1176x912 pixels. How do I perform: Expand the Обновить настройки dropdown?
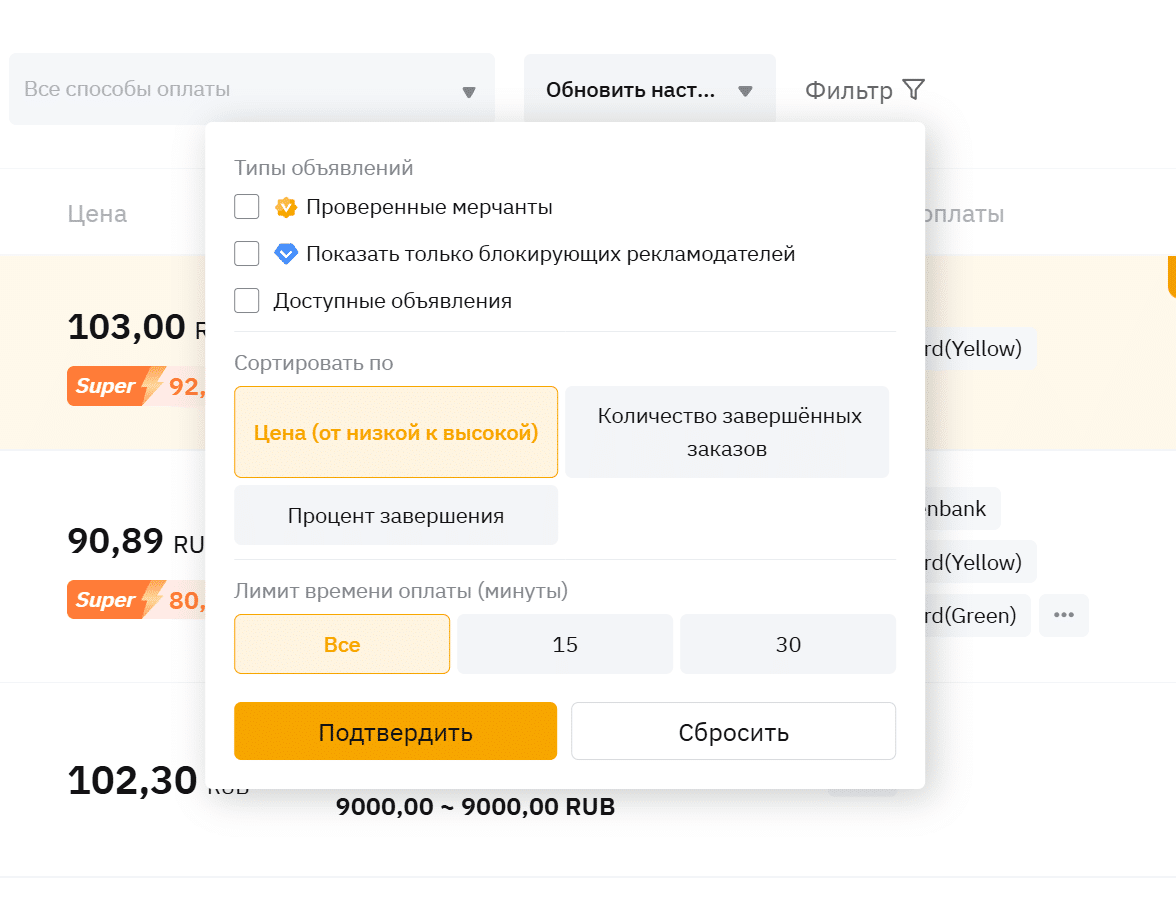pos(649,90)
